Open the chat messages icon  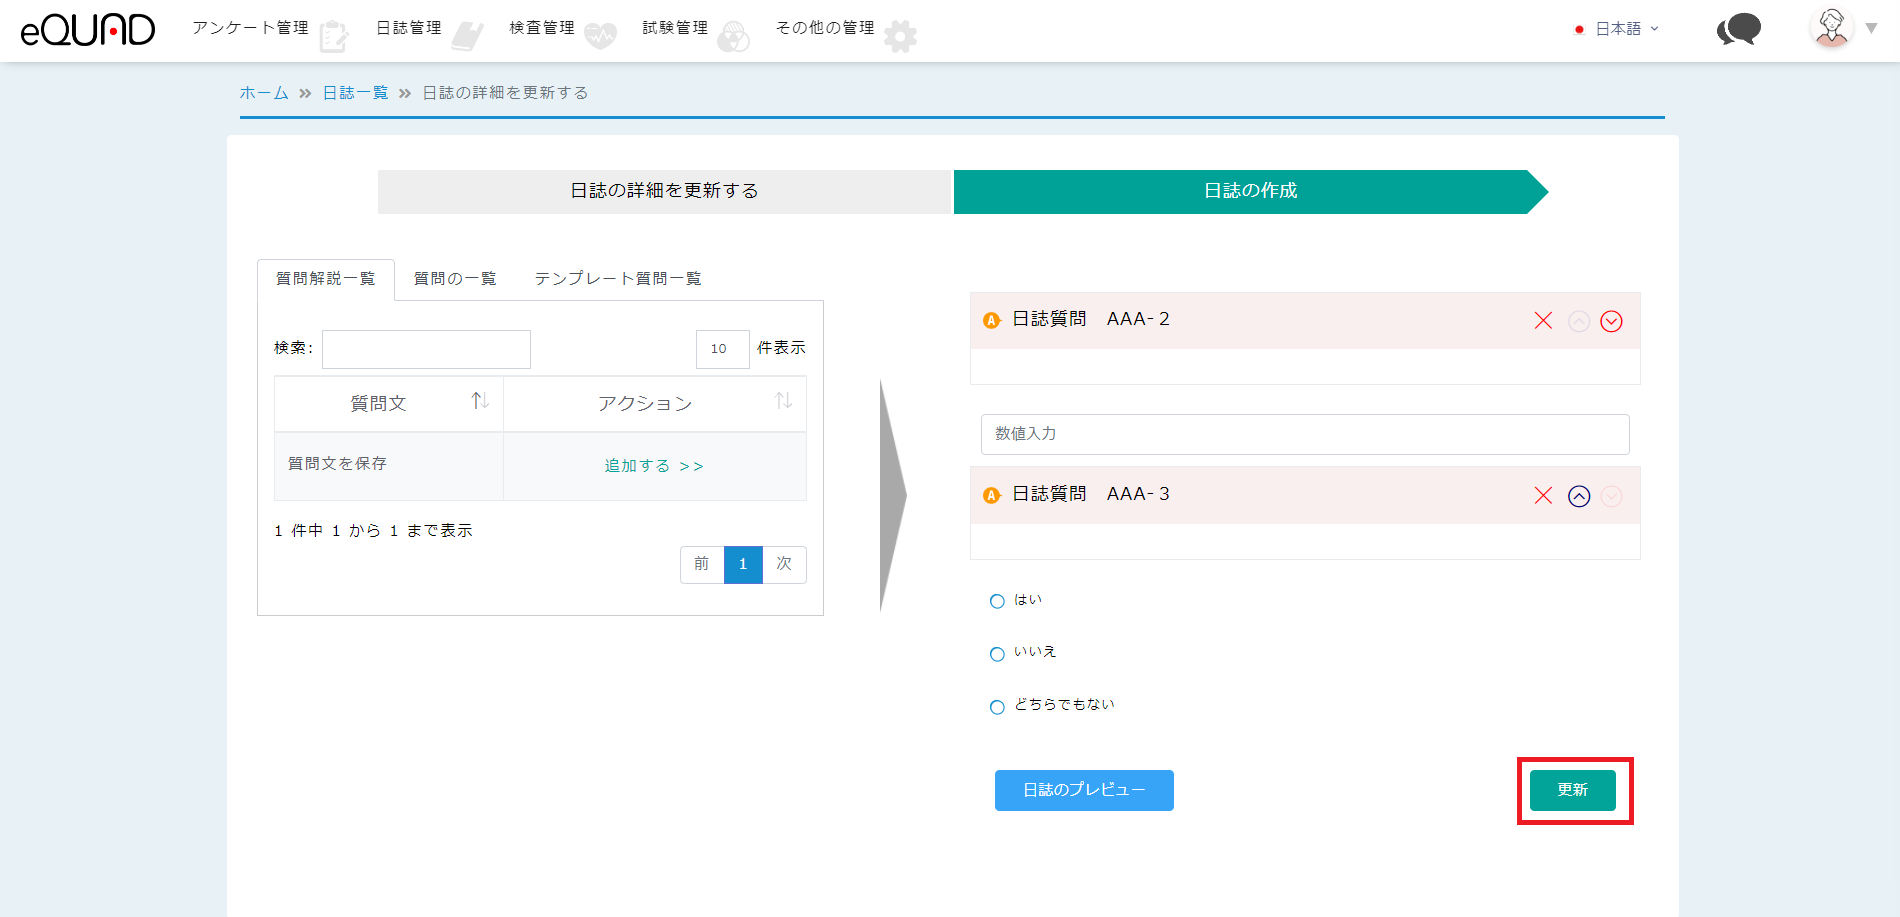[1739, 29]
